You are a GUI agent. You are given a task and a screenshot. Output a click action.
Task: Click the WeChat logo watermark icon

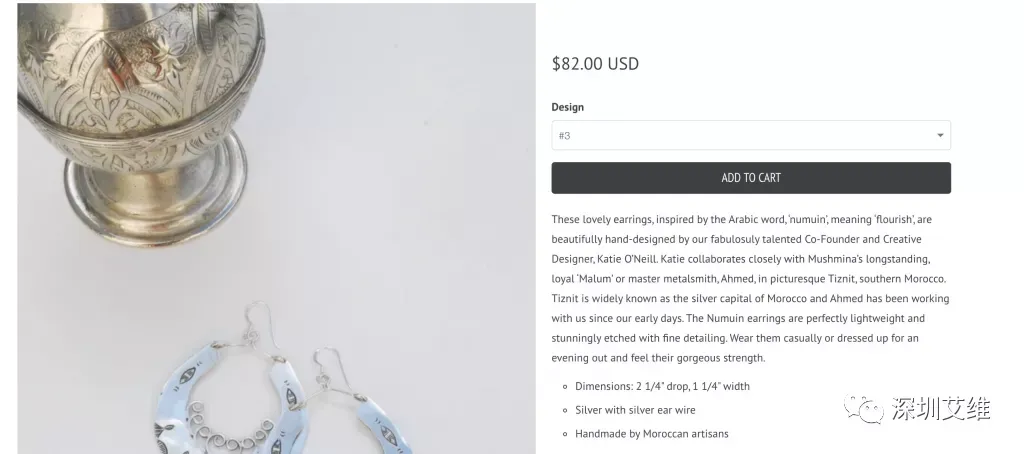pyautogui.click(x=863, y=407)
